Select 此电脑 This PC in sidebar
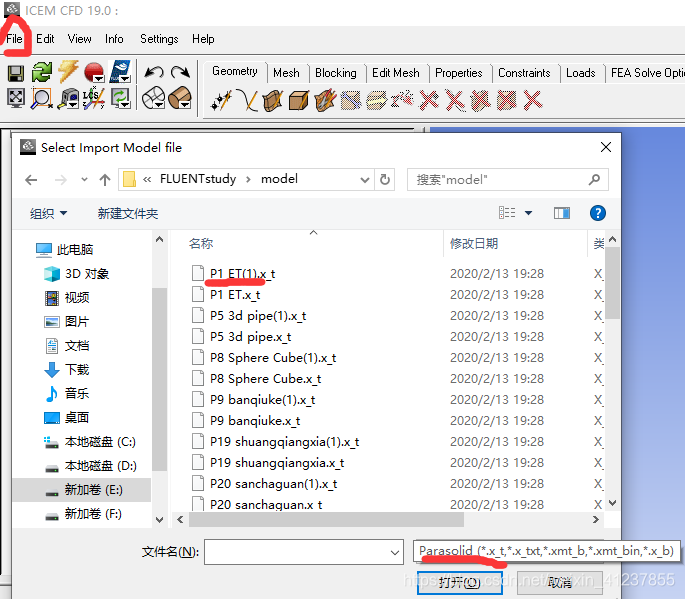This screenshot has width=685, height=599. 65,249
